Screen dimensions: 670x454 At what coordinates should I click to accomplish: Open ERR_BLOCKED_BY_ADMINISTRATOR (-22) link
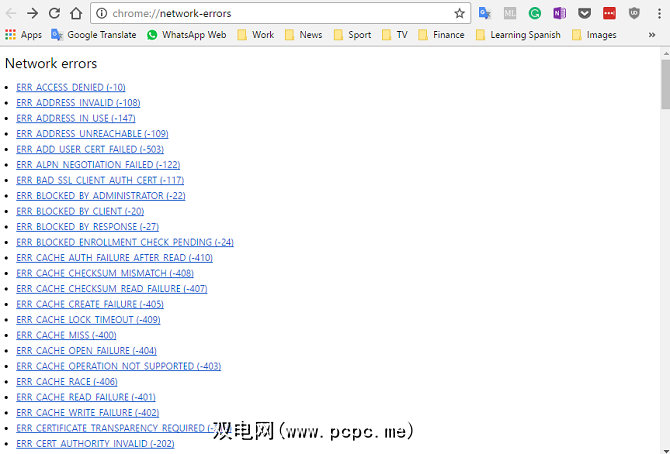pyautogui.click(x=101, y=196)
